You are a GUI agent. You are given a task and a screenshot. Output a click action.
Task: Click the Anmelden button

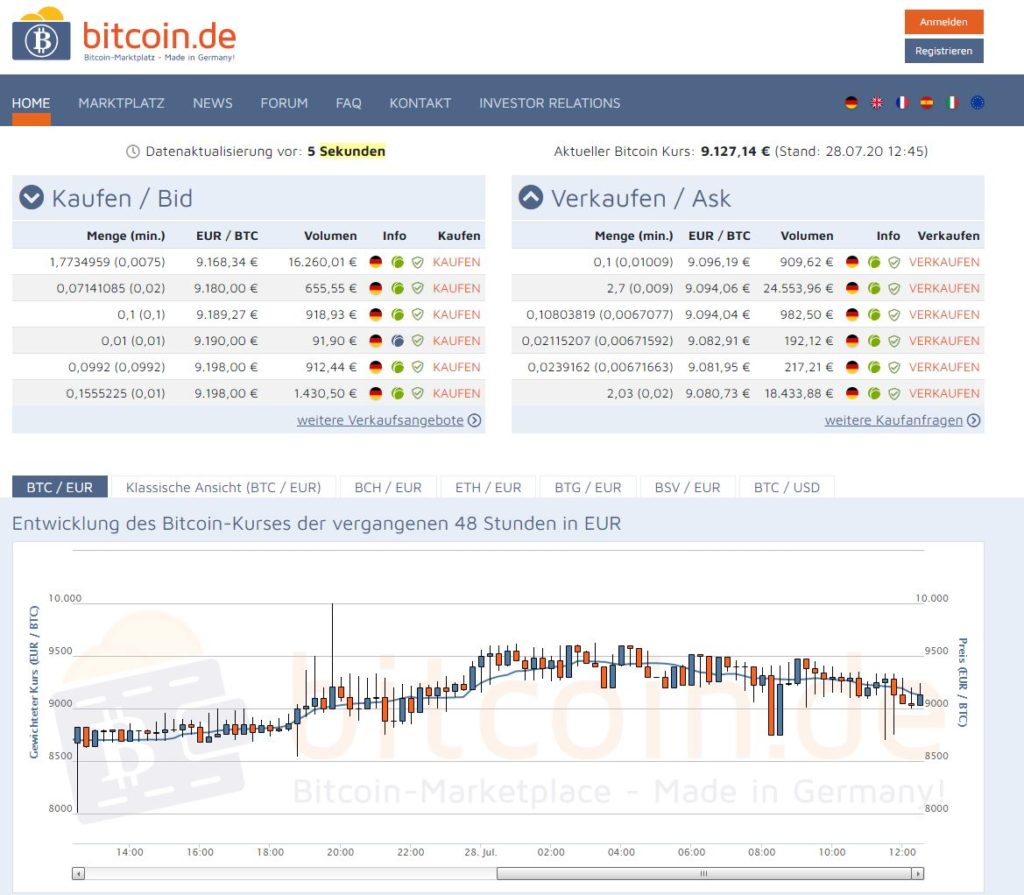944,22
